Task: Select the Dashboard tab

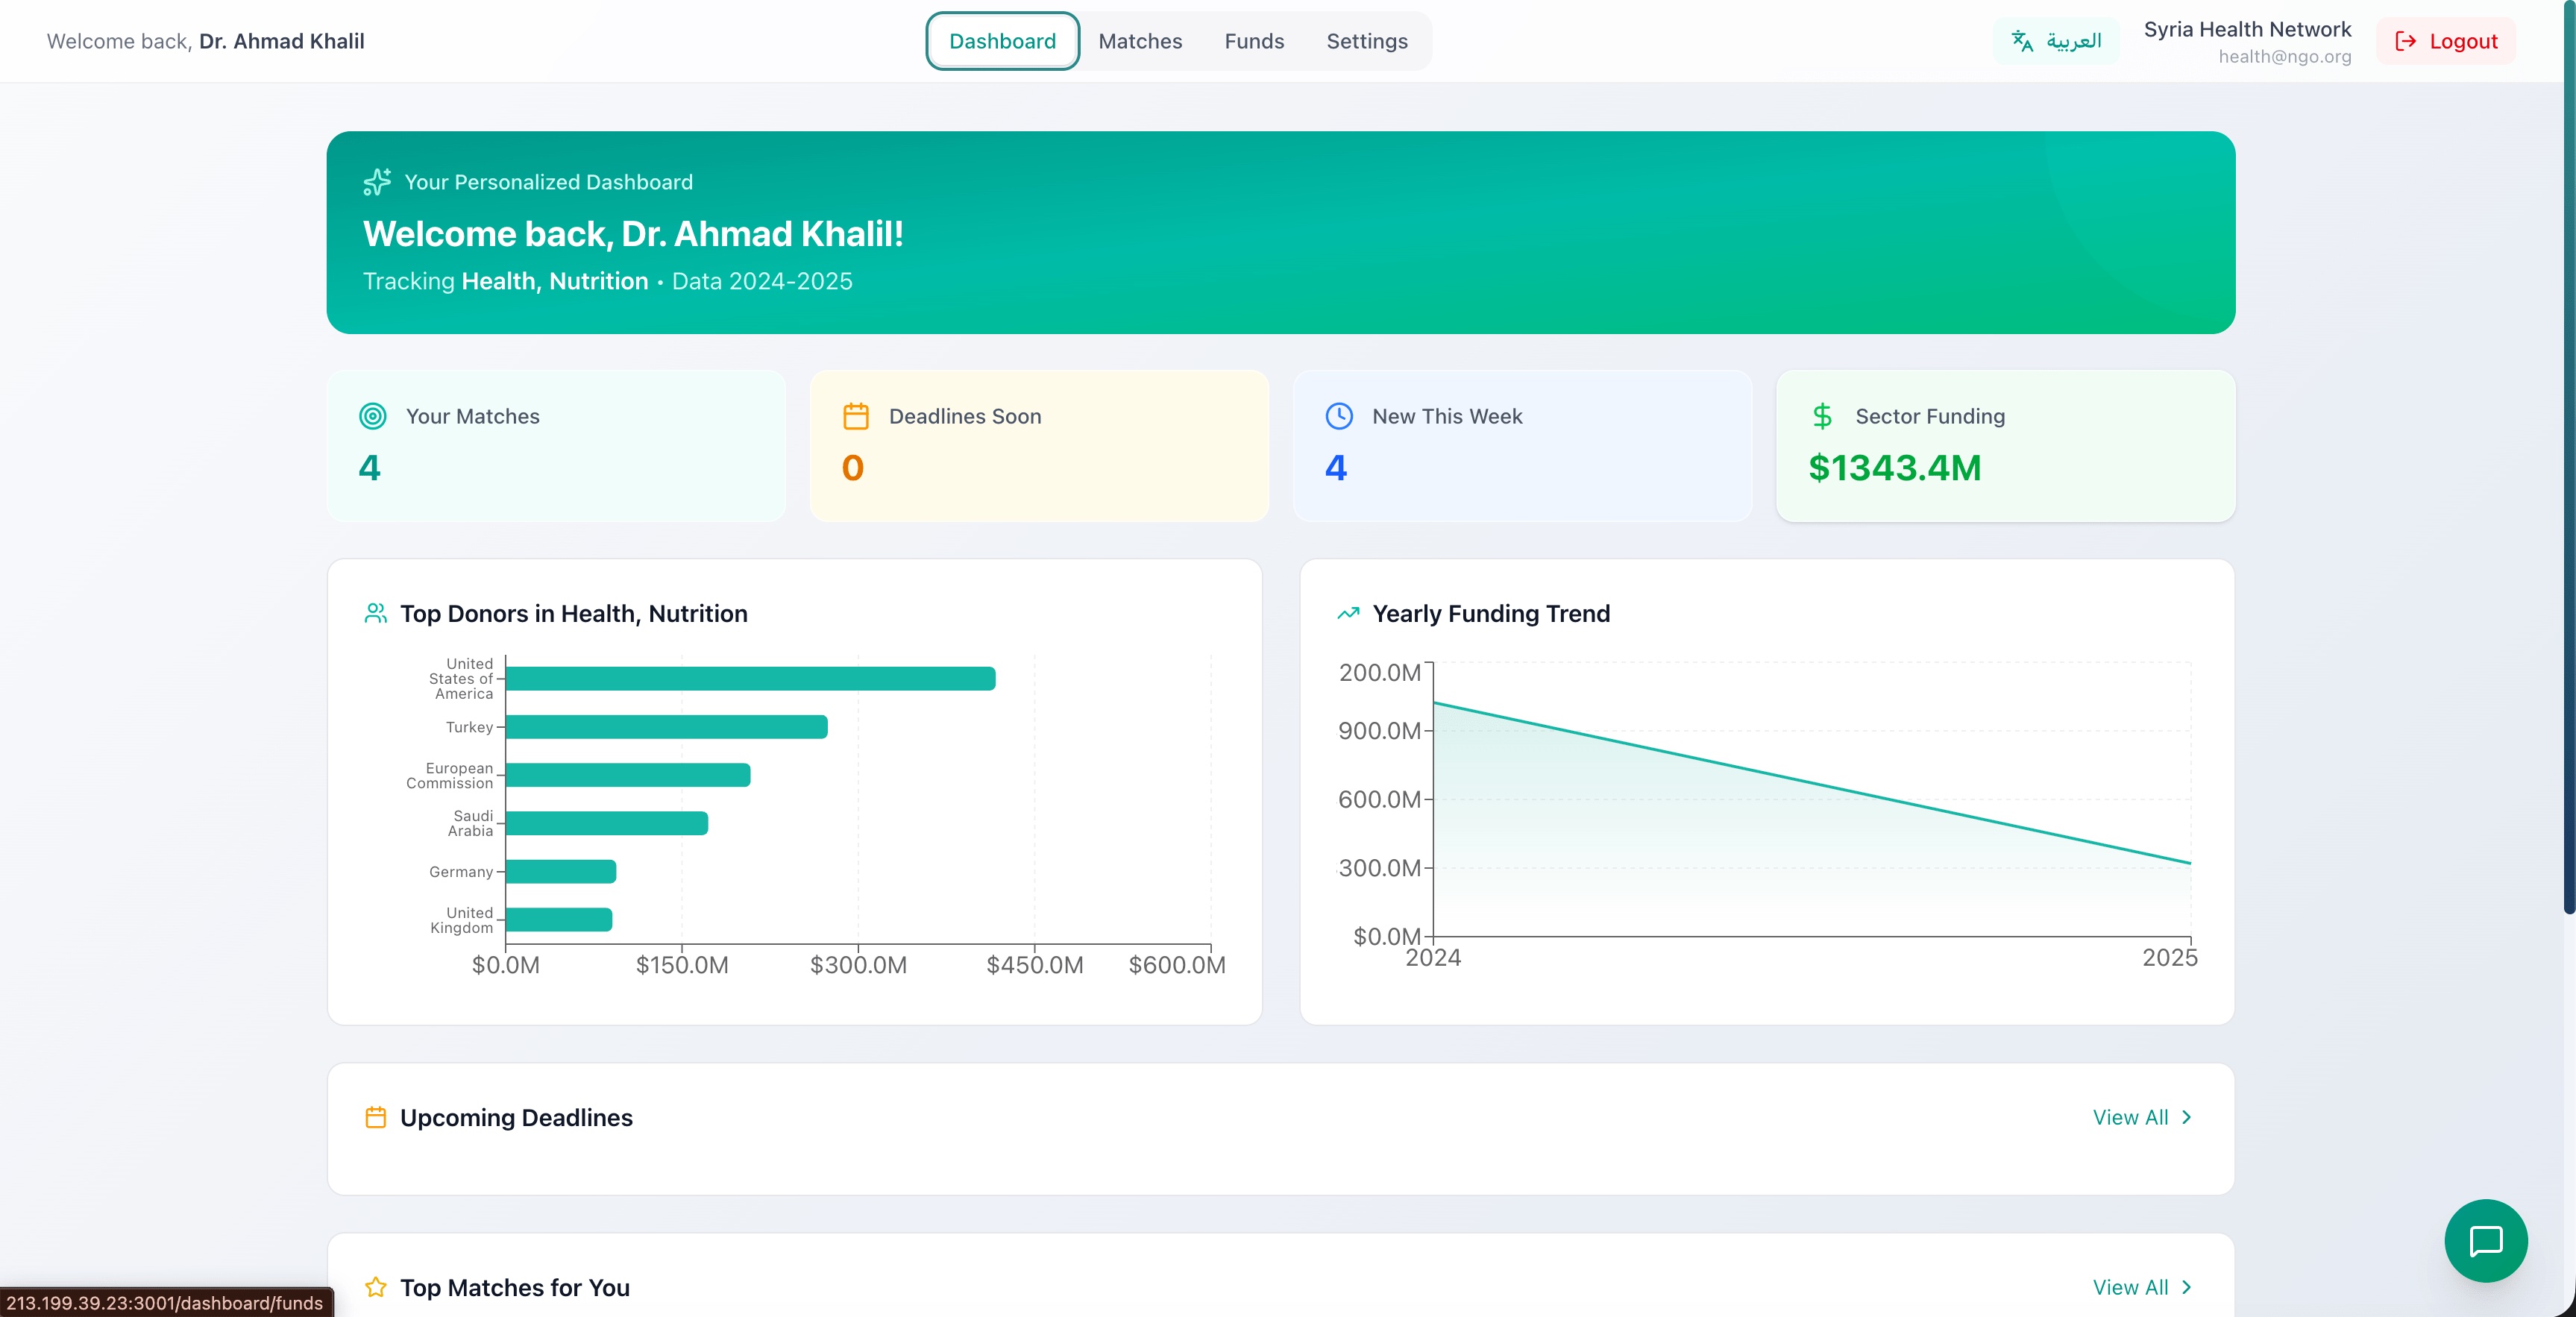Action: pyautogui.click(x=1002, y=41)
